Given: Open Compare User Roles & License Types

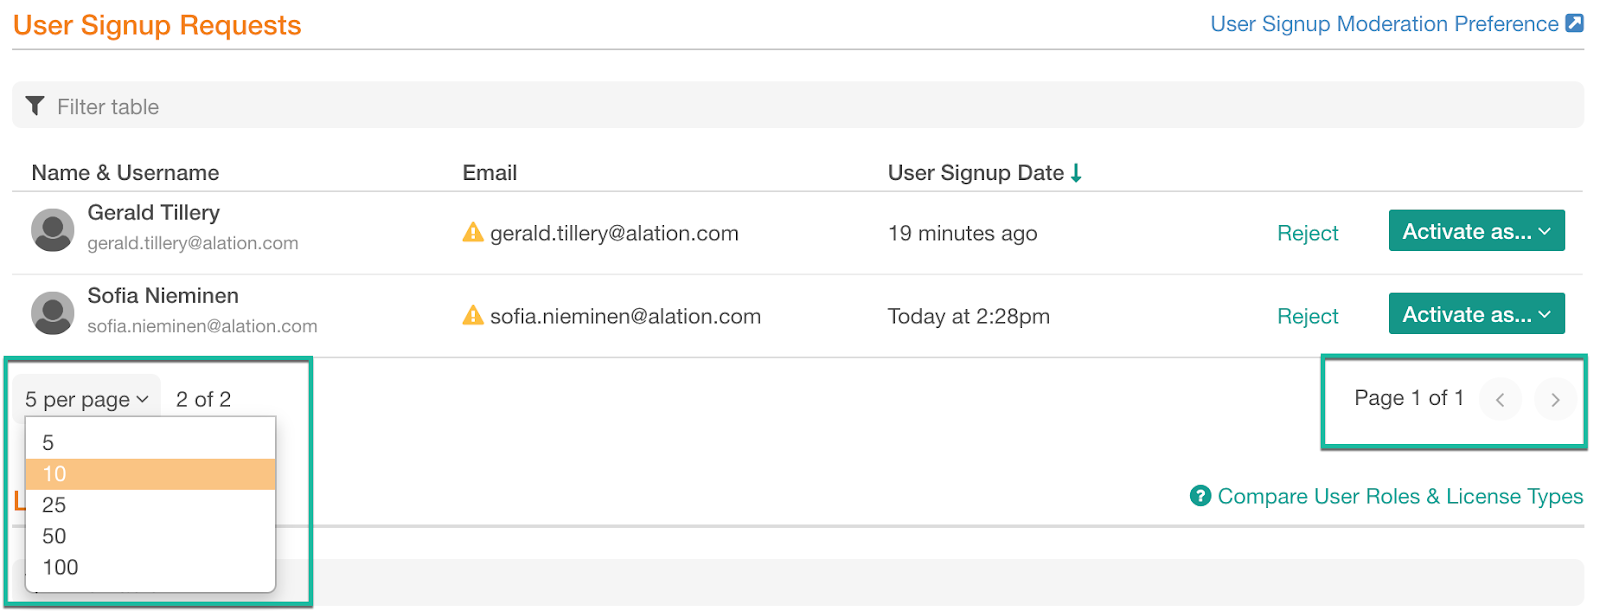Looking at the screenshot, I should click(x=1400, y=496).
